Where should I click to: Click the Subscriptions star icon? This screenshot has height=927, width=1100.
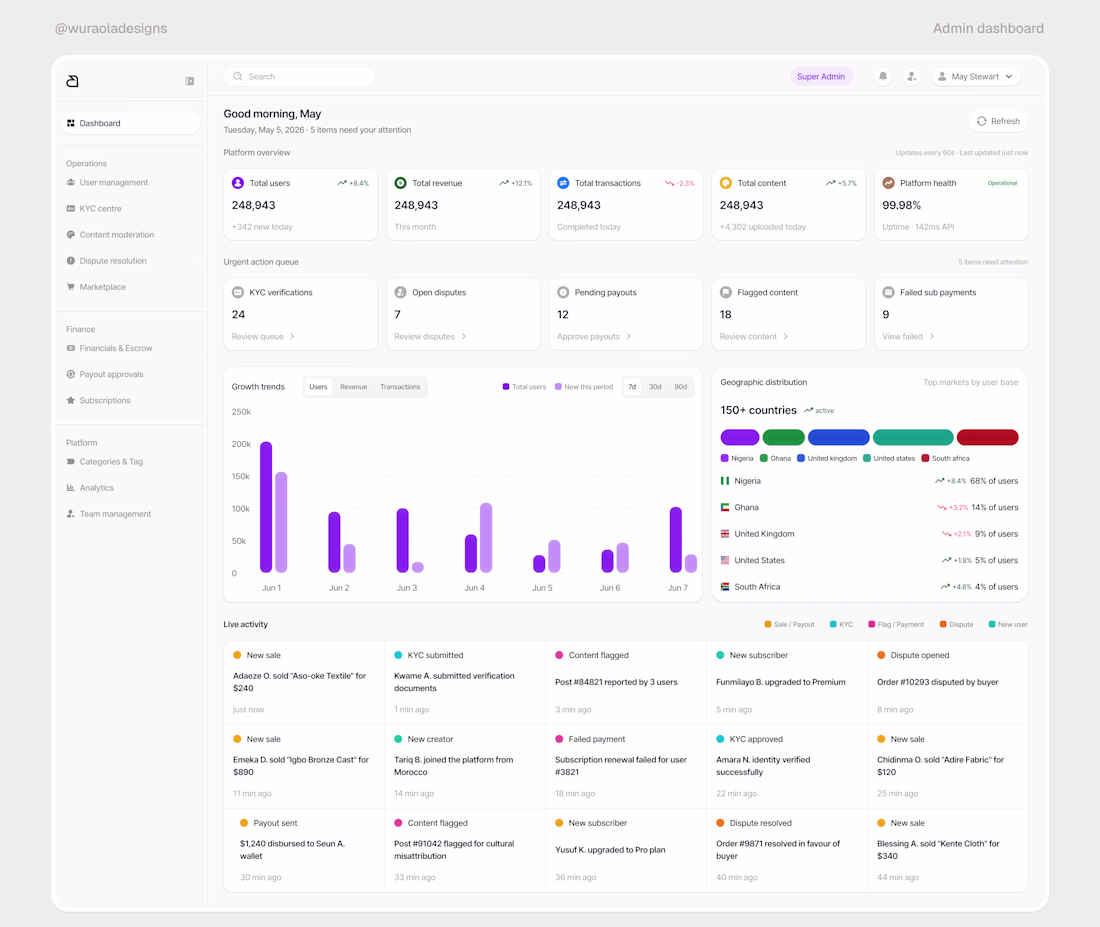point(71,401)
